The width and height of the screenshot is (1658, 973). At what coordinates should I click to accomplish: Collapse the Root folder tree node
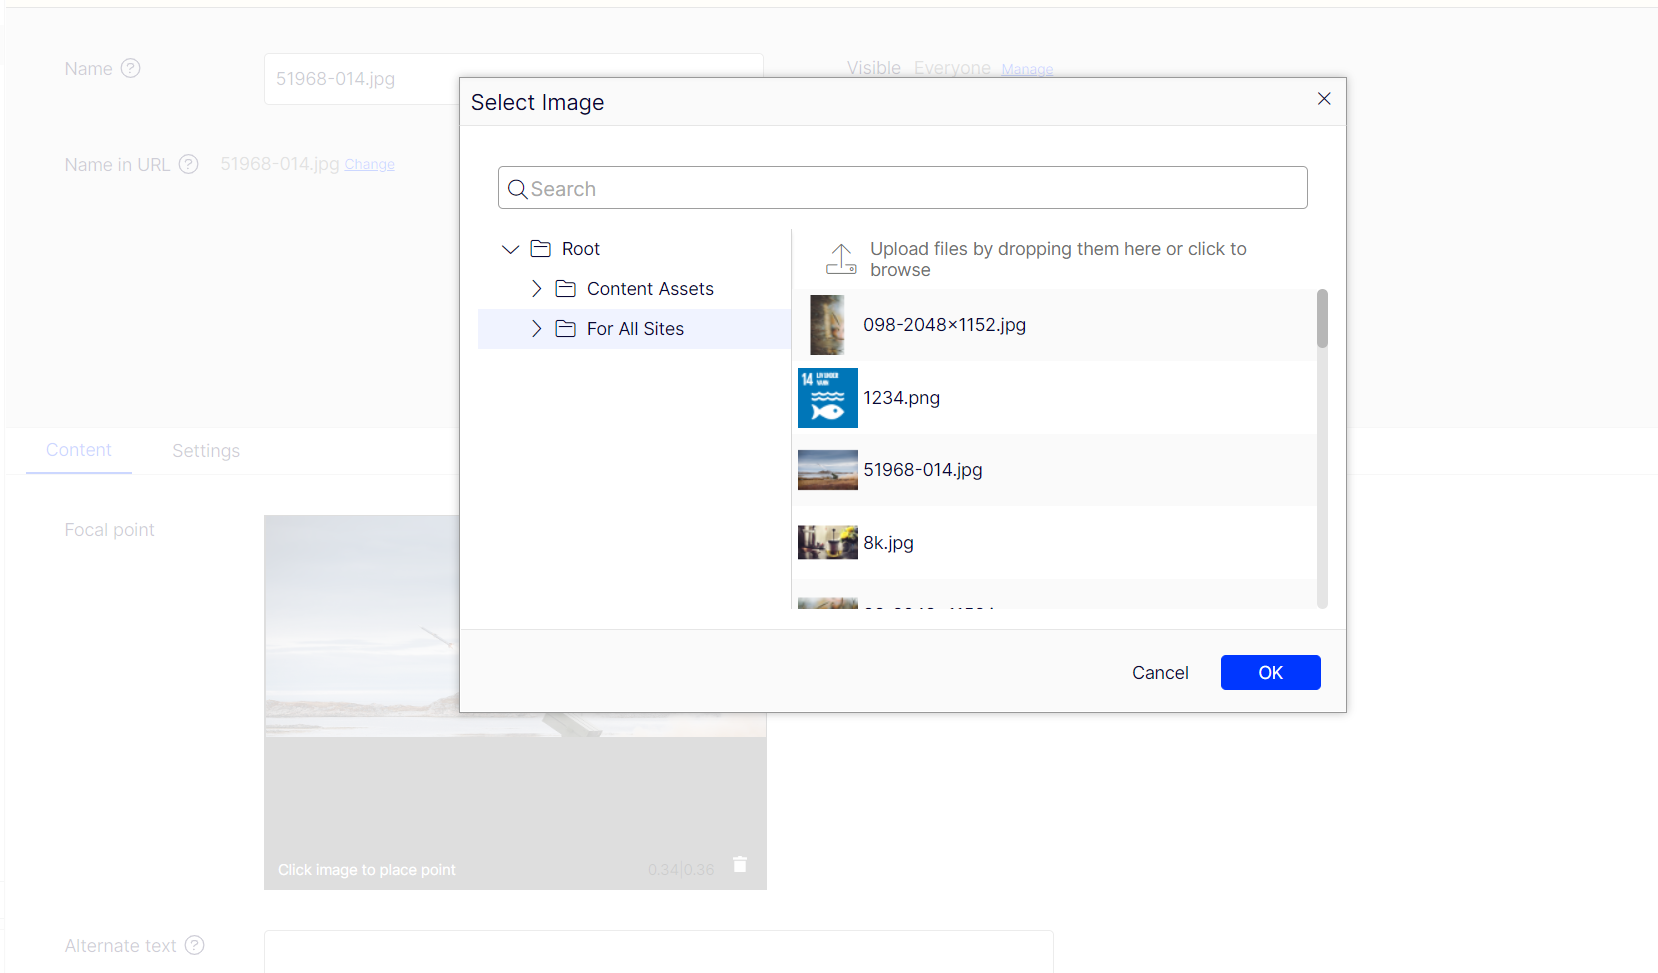(x=510, y=249)
